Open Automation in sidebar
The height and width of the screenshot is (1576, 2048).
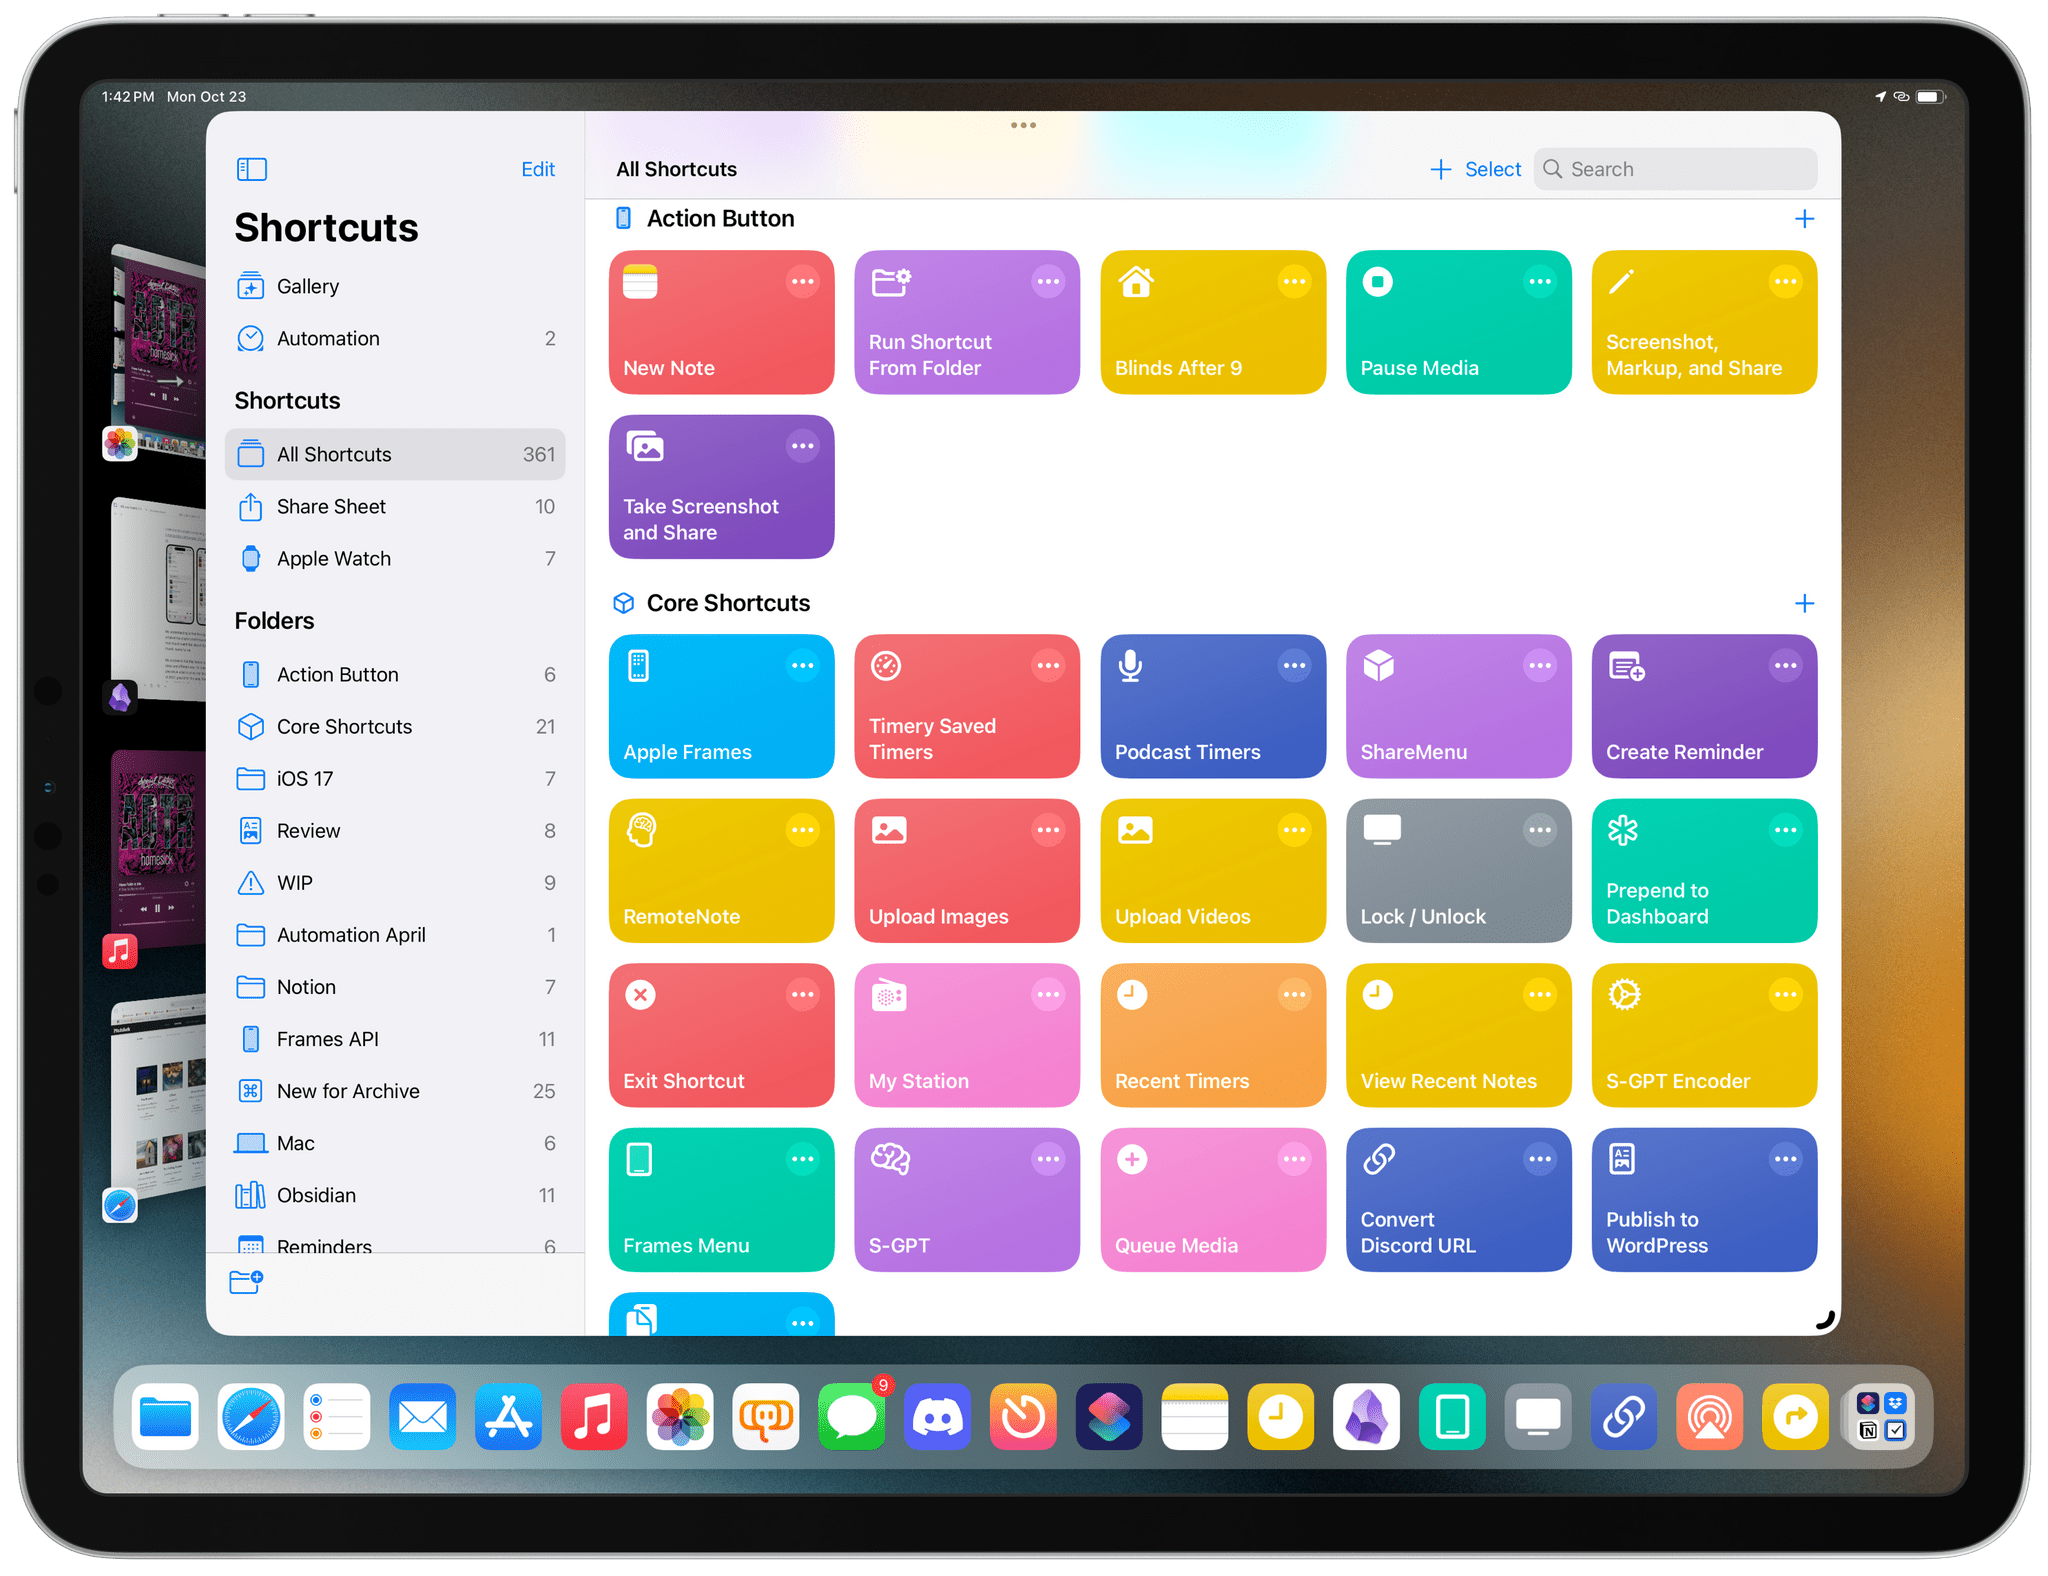coord(395,338)
